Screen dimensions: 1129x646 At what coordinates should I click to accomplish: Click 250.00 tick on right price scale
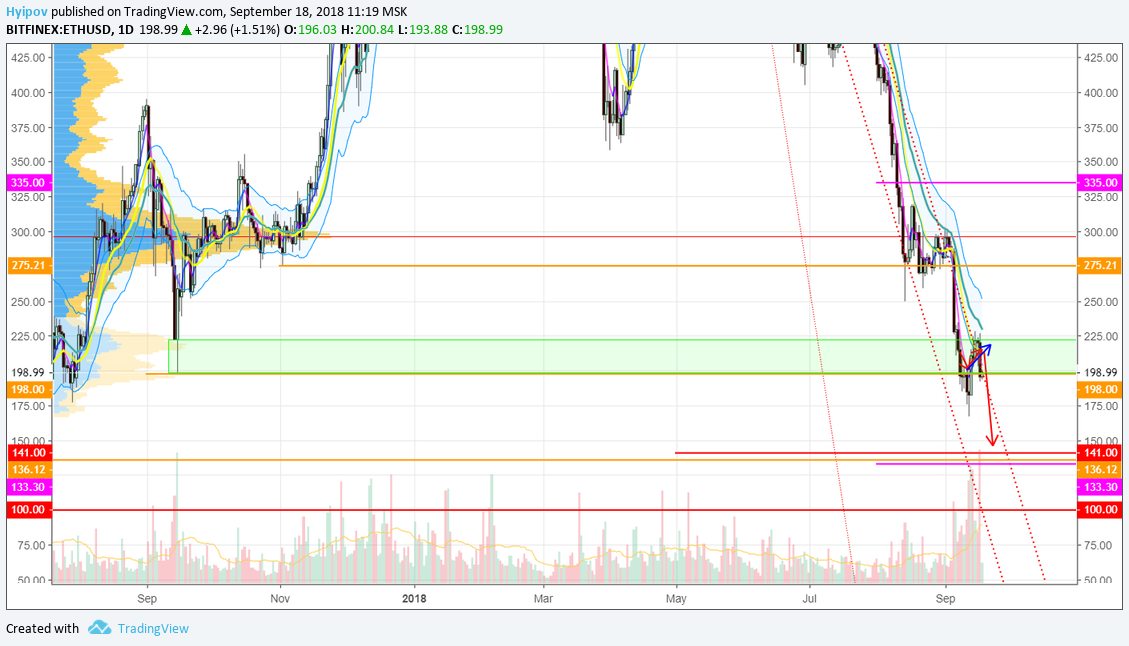pos(1100,302)
